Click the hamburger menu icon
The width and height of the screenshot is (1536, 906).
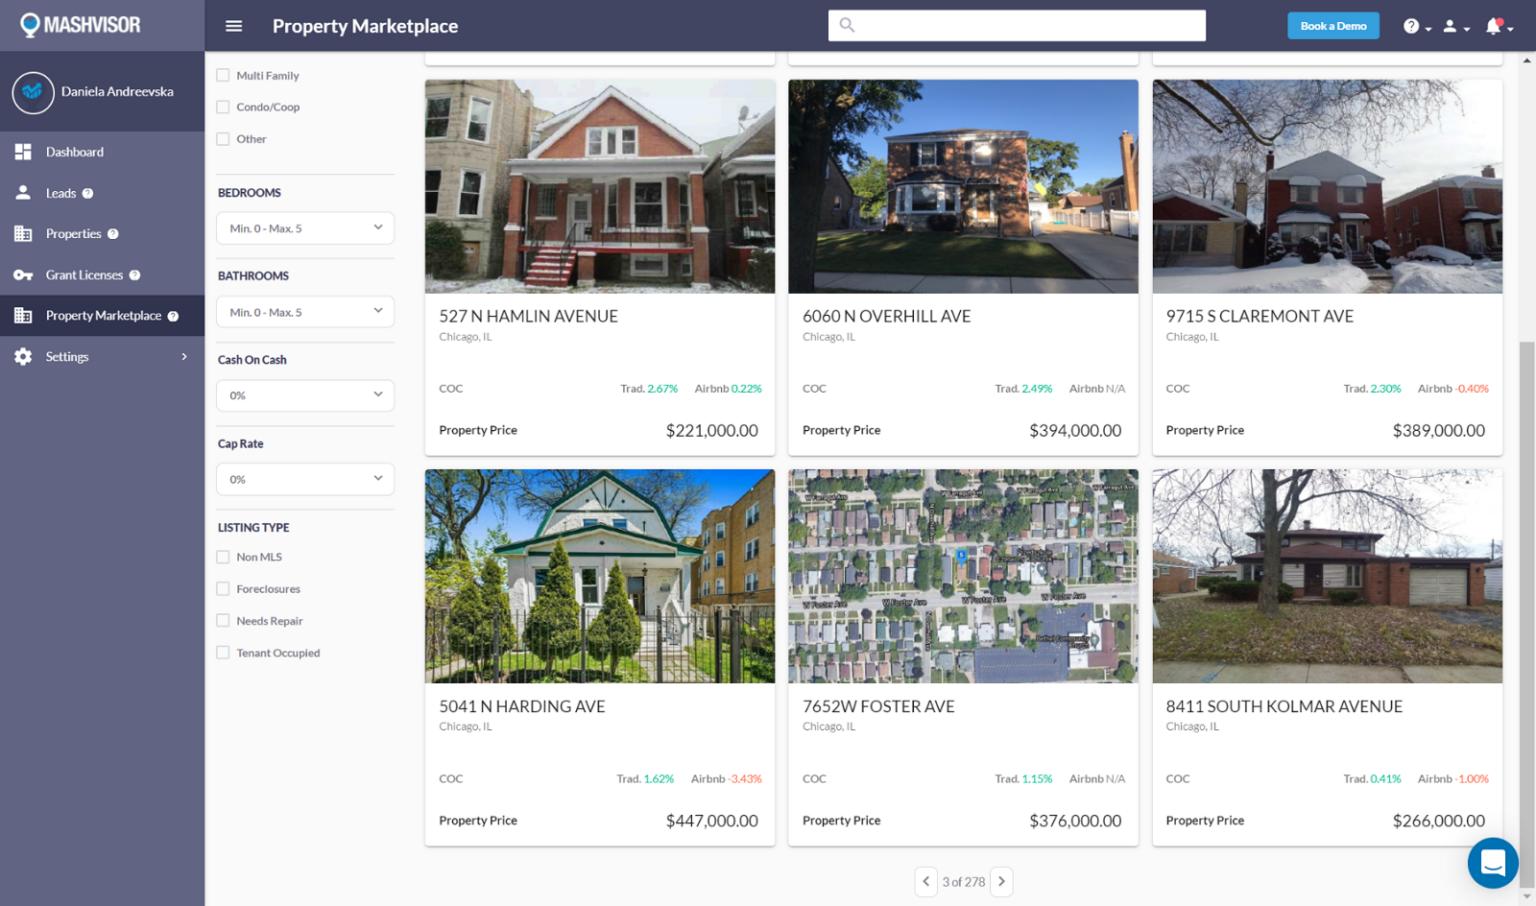[233, 25]
